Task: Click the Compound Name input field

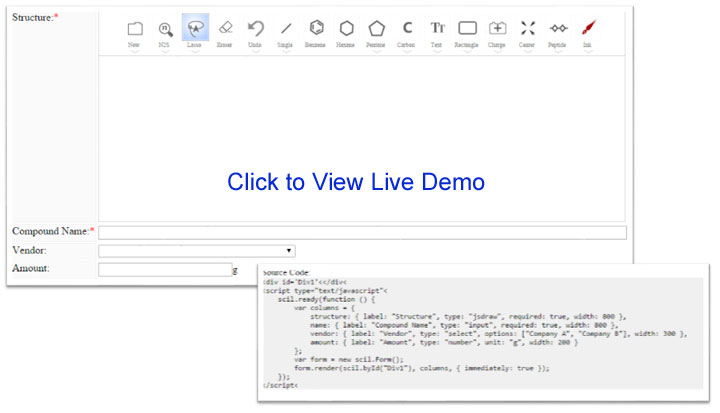Action: click(x=362, y=232)
